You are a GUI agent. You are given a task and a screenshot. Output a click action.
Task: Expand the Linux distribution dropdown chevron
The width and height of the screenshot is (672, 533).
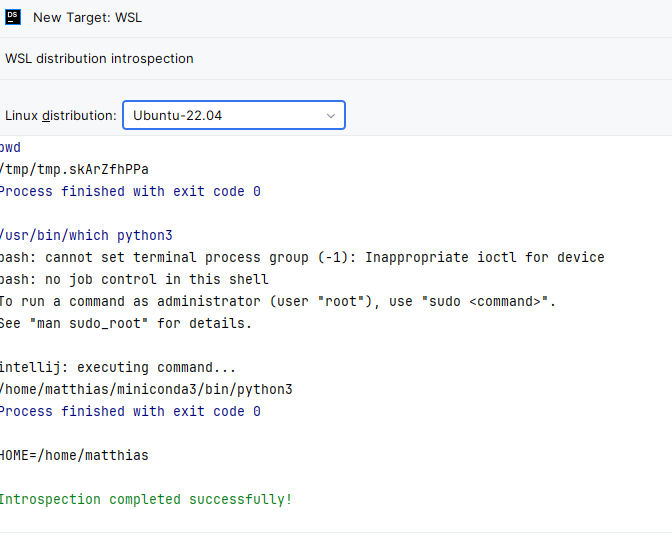(330, 116)
